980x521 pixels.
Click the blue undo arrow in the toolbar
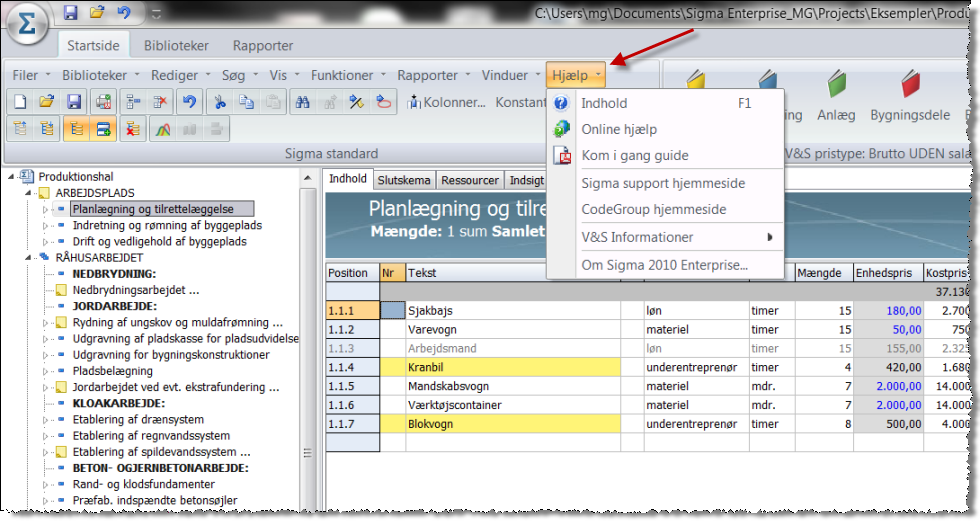(x=188, y=102)
